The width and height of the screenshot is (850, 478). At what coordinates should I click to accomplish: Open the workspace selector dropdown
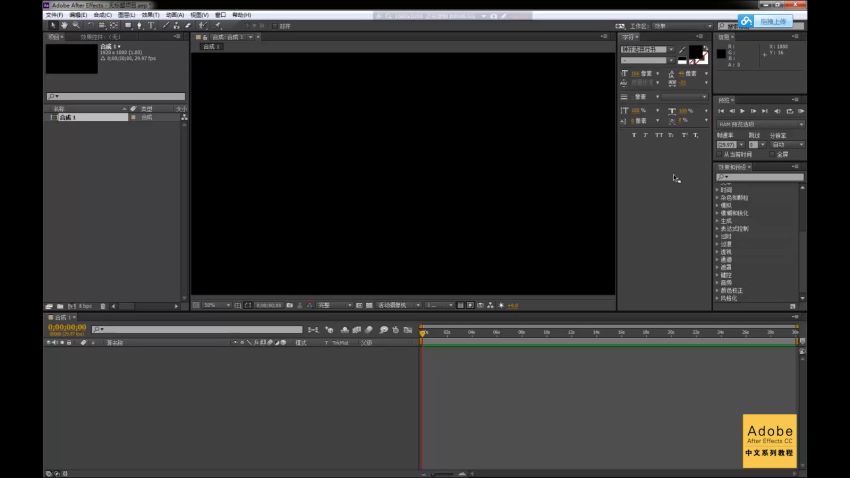point(682,26)
